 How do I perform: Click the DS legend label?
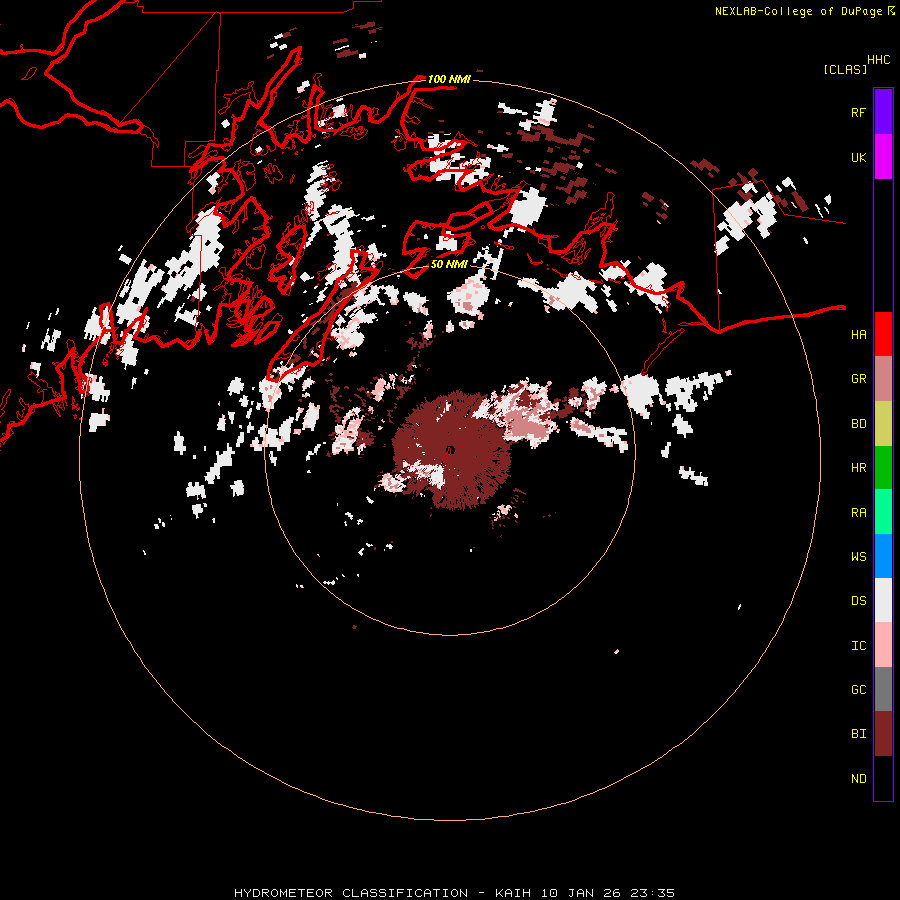(858, 601)
